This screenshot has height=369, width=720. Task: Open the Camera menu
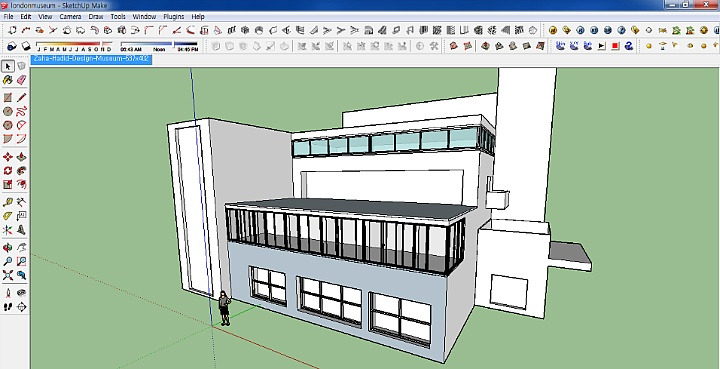coord(70,17)
